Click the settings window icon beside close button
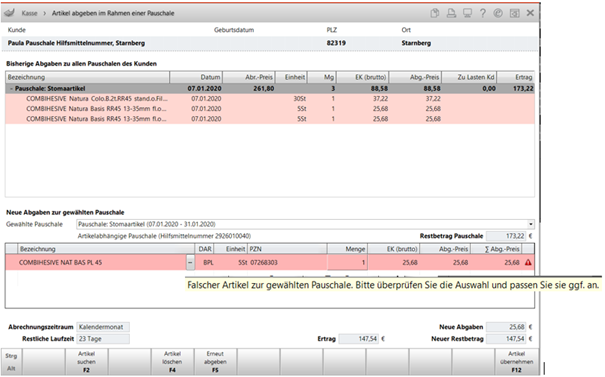Viewport: 605px width, 377px height. [x=515, y=13]
